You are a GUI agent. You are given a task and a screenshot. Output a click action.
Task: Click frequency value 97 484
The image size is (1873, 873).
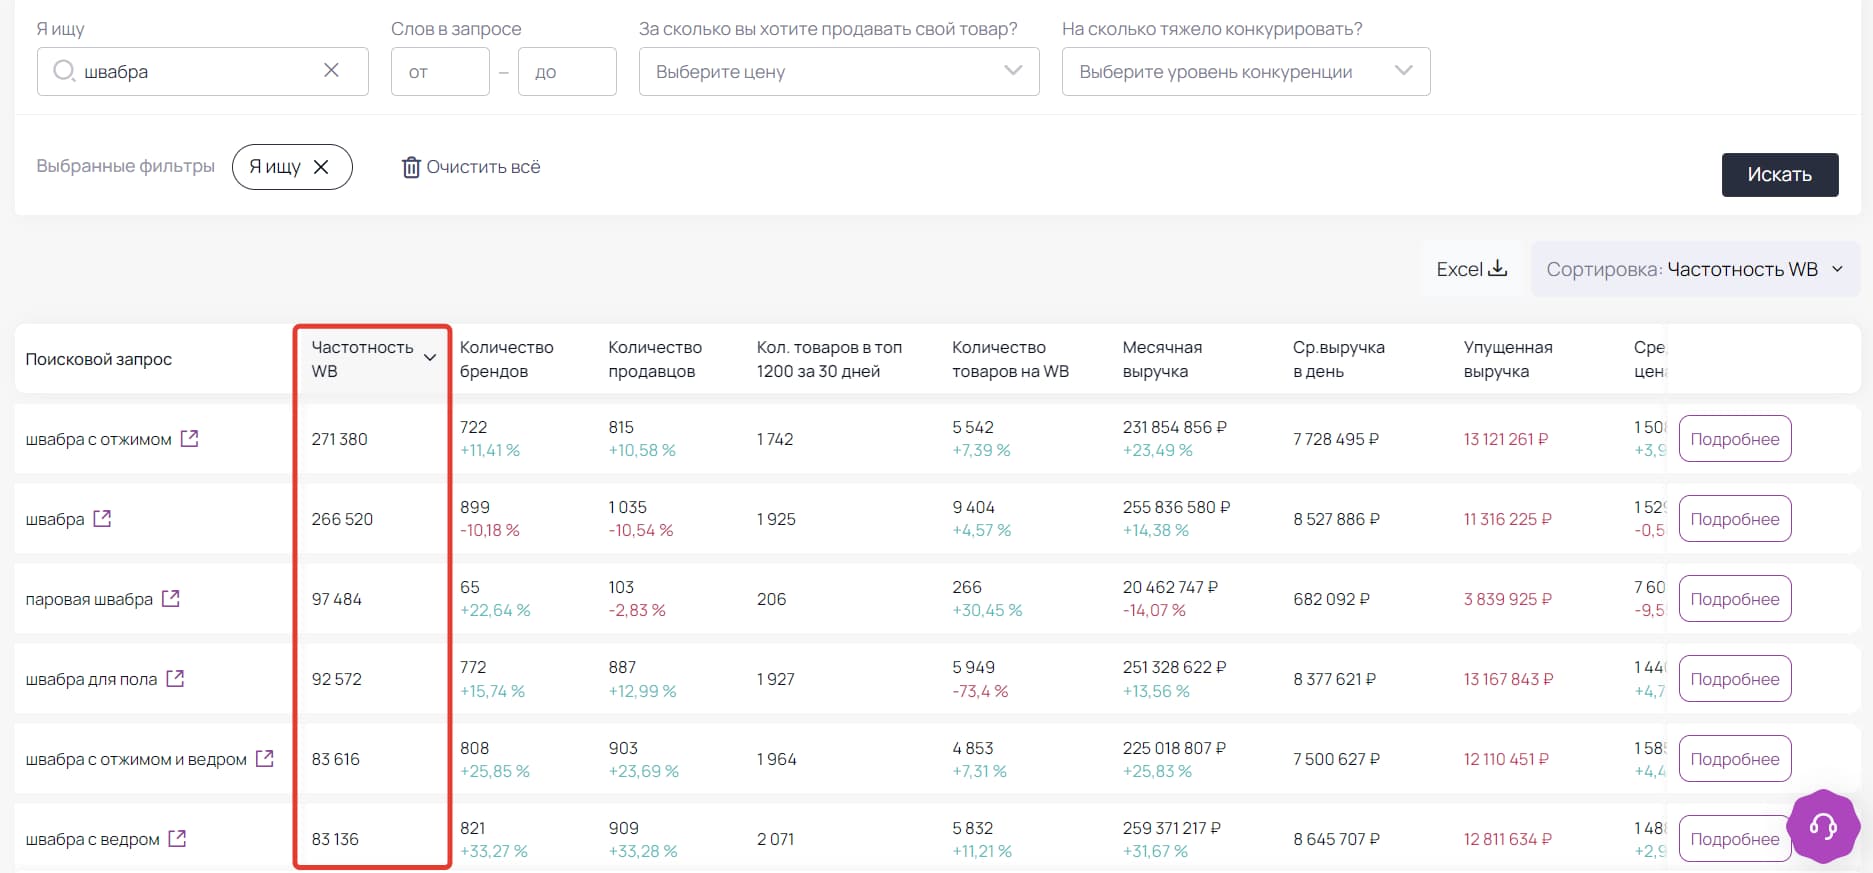click(x=336, y=599)
